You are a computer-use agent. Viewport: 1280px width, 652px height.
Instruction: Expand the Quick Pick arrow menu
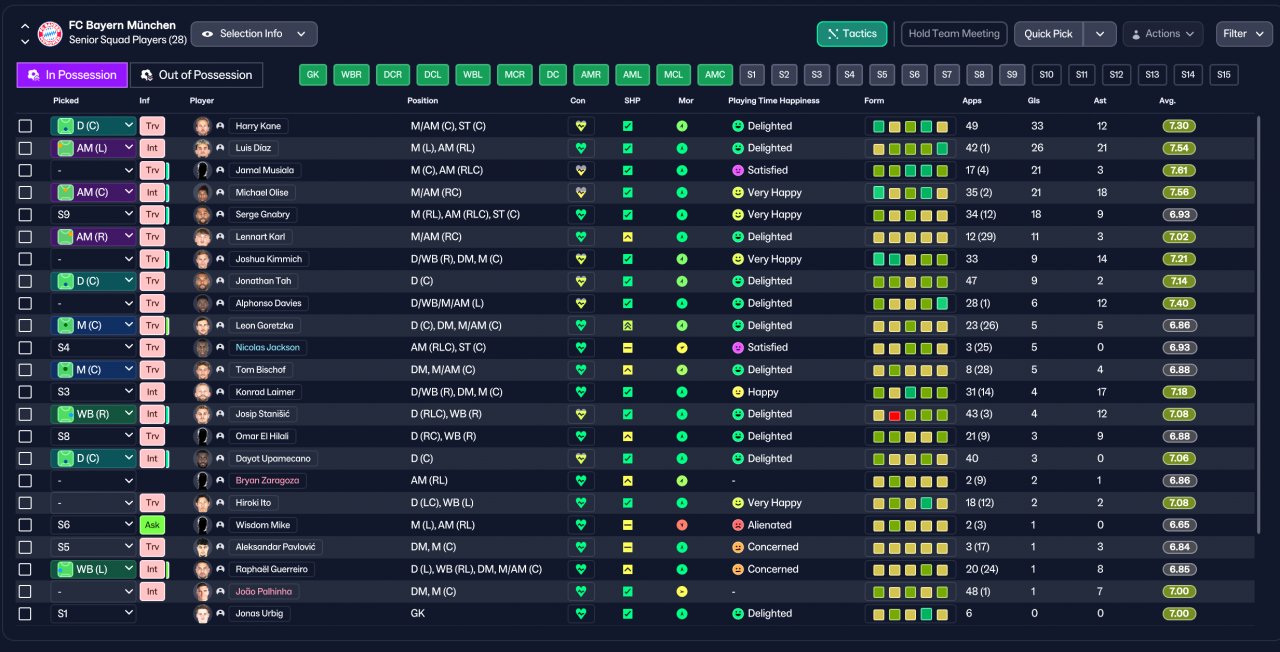pos(1100,34)
